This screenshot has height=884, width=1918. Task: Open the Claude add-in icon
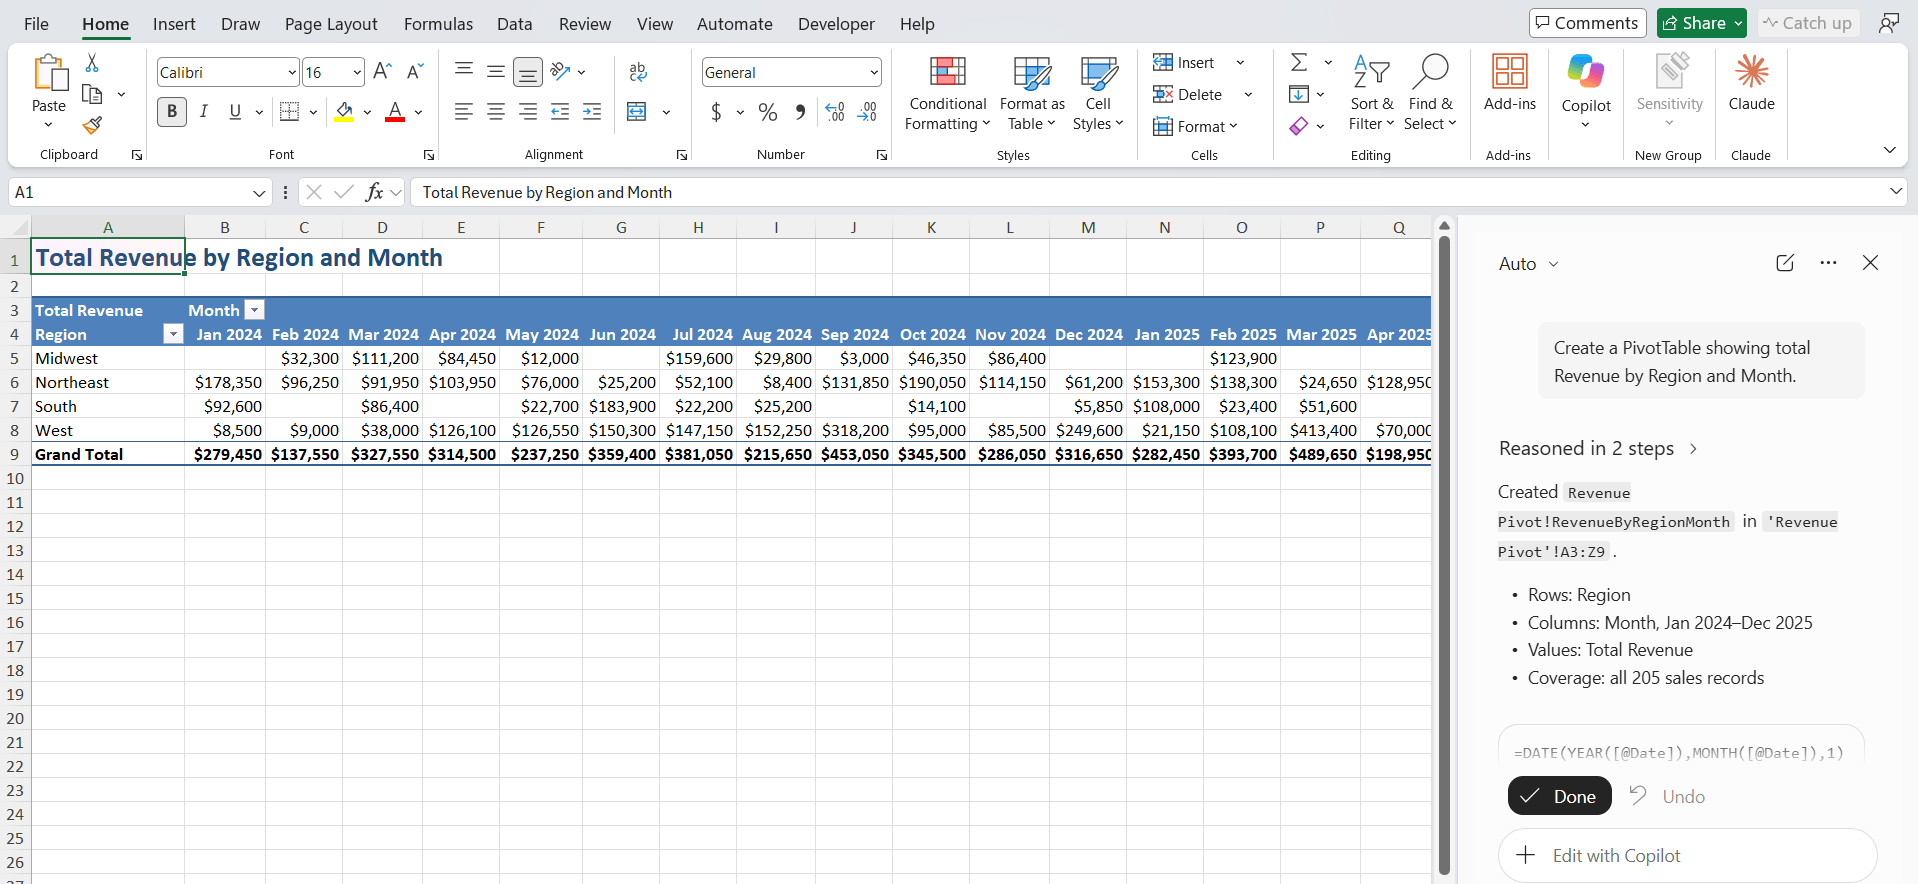(x=1751, y=84)
